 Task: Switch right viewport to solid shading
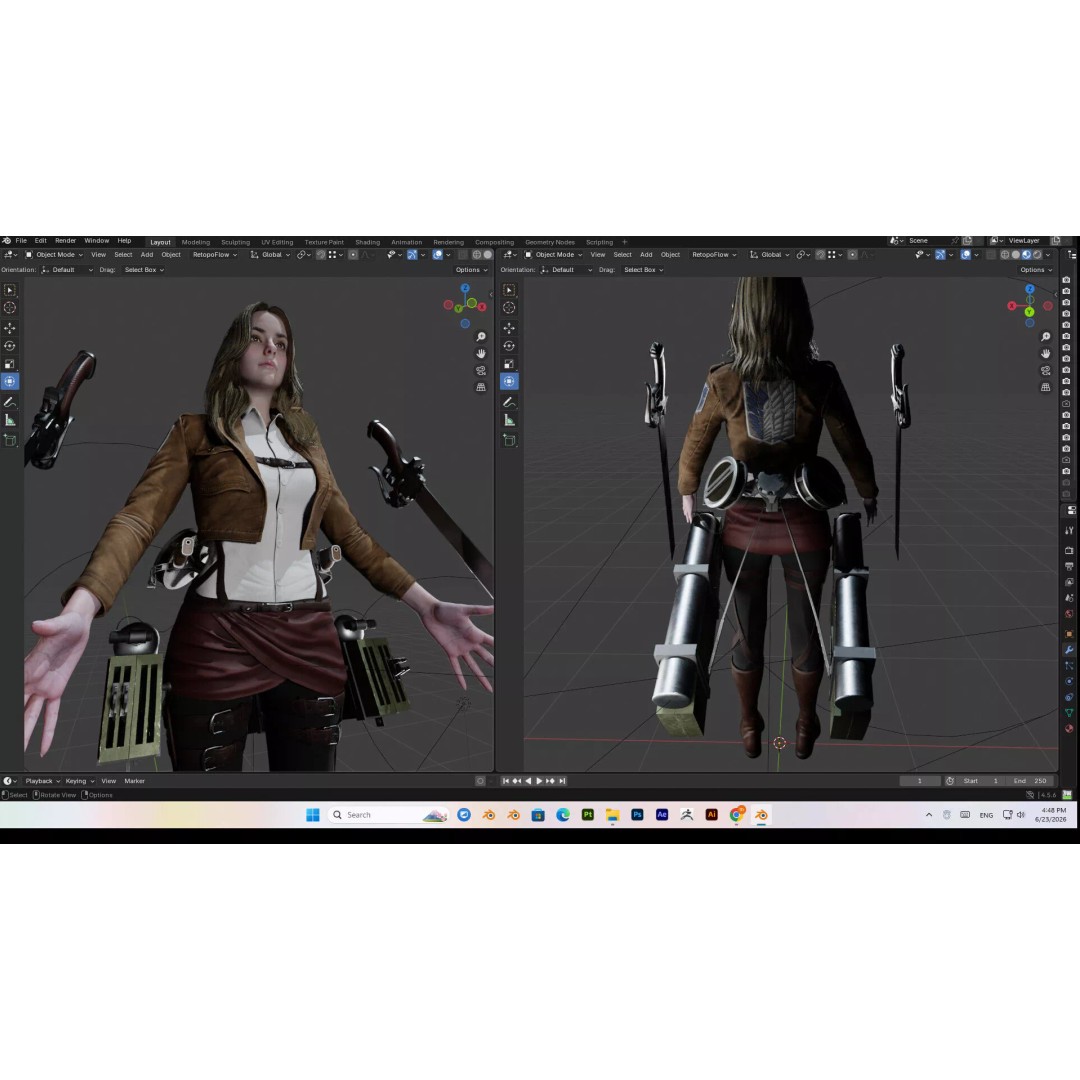pyautogui.click(x=1015, y=255)
